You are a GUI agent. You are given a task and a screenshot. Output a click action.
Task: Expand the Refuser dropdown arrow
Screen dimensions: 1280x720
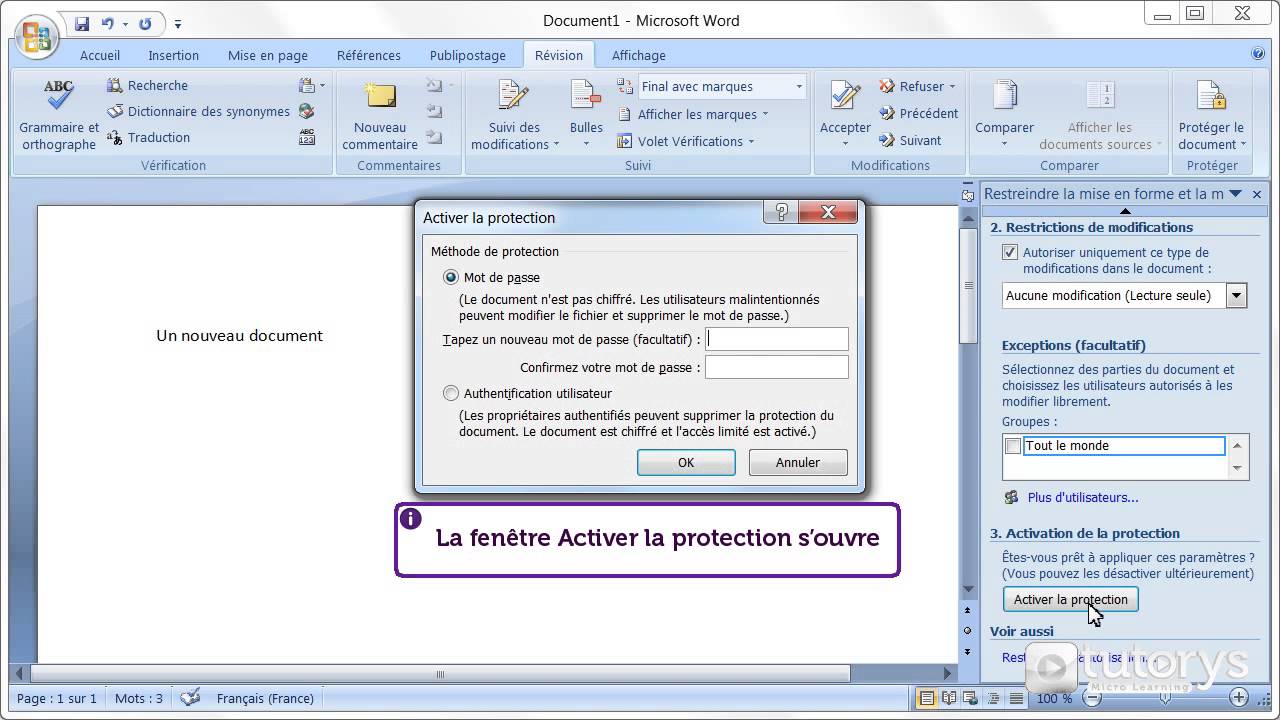[x=952, y=87]
